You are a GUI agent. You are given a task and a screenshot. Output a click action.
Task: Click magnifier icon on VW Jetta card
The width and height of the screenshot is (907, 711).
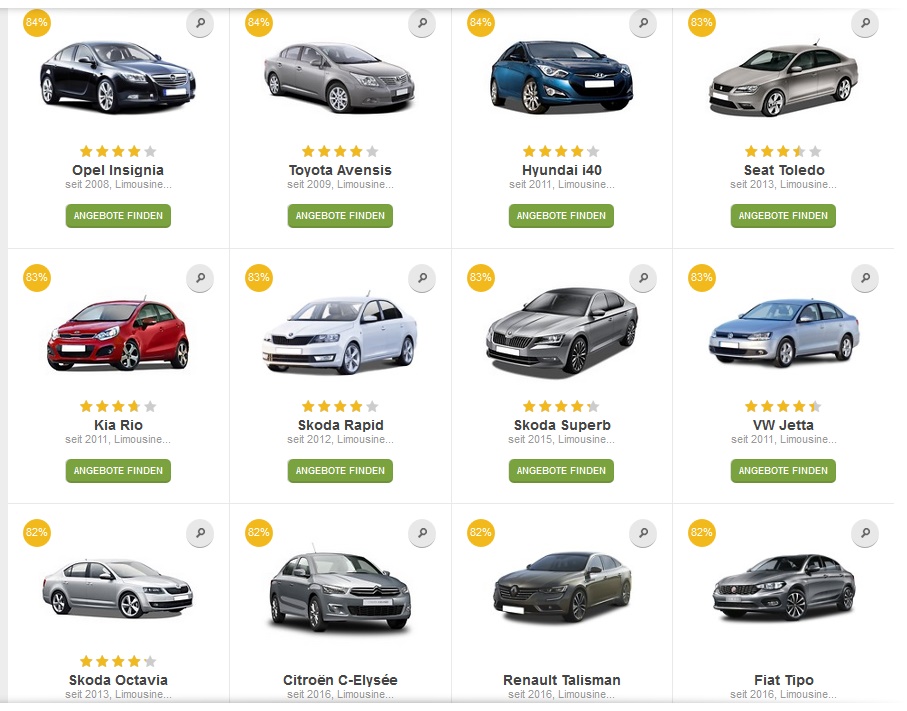[865, 279]
